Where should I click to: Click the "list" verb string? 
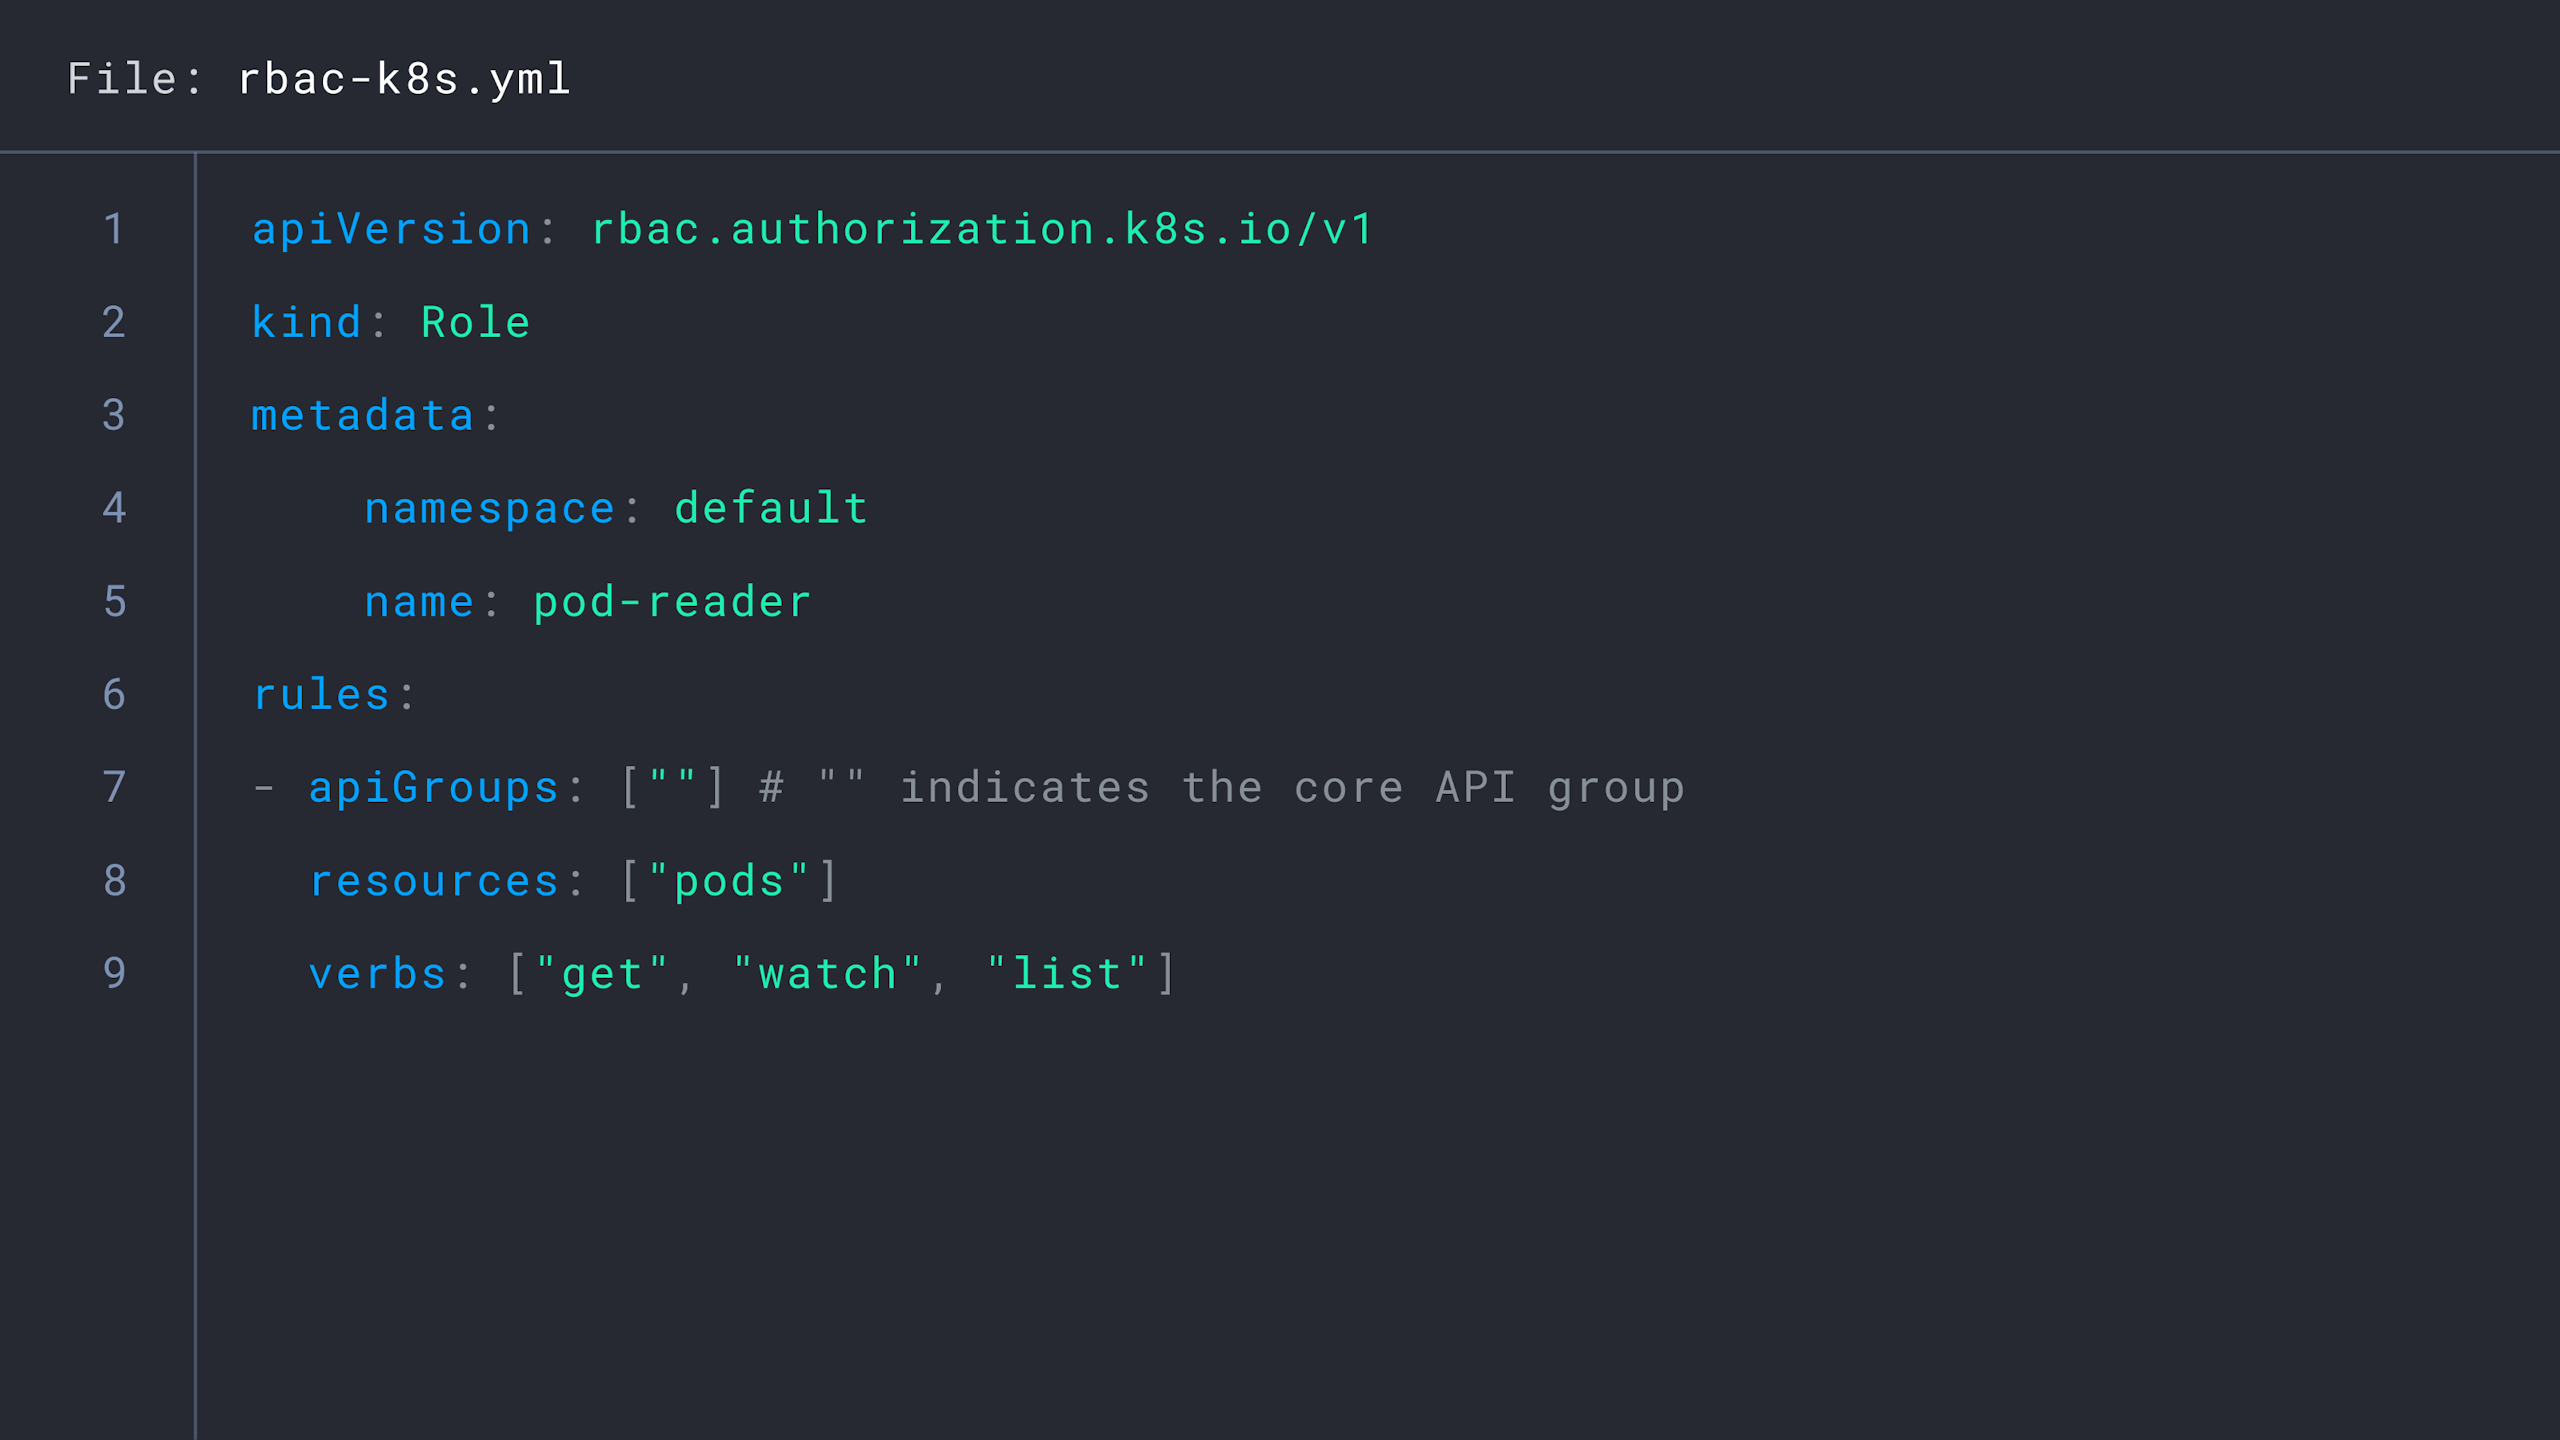(1067, 973)
